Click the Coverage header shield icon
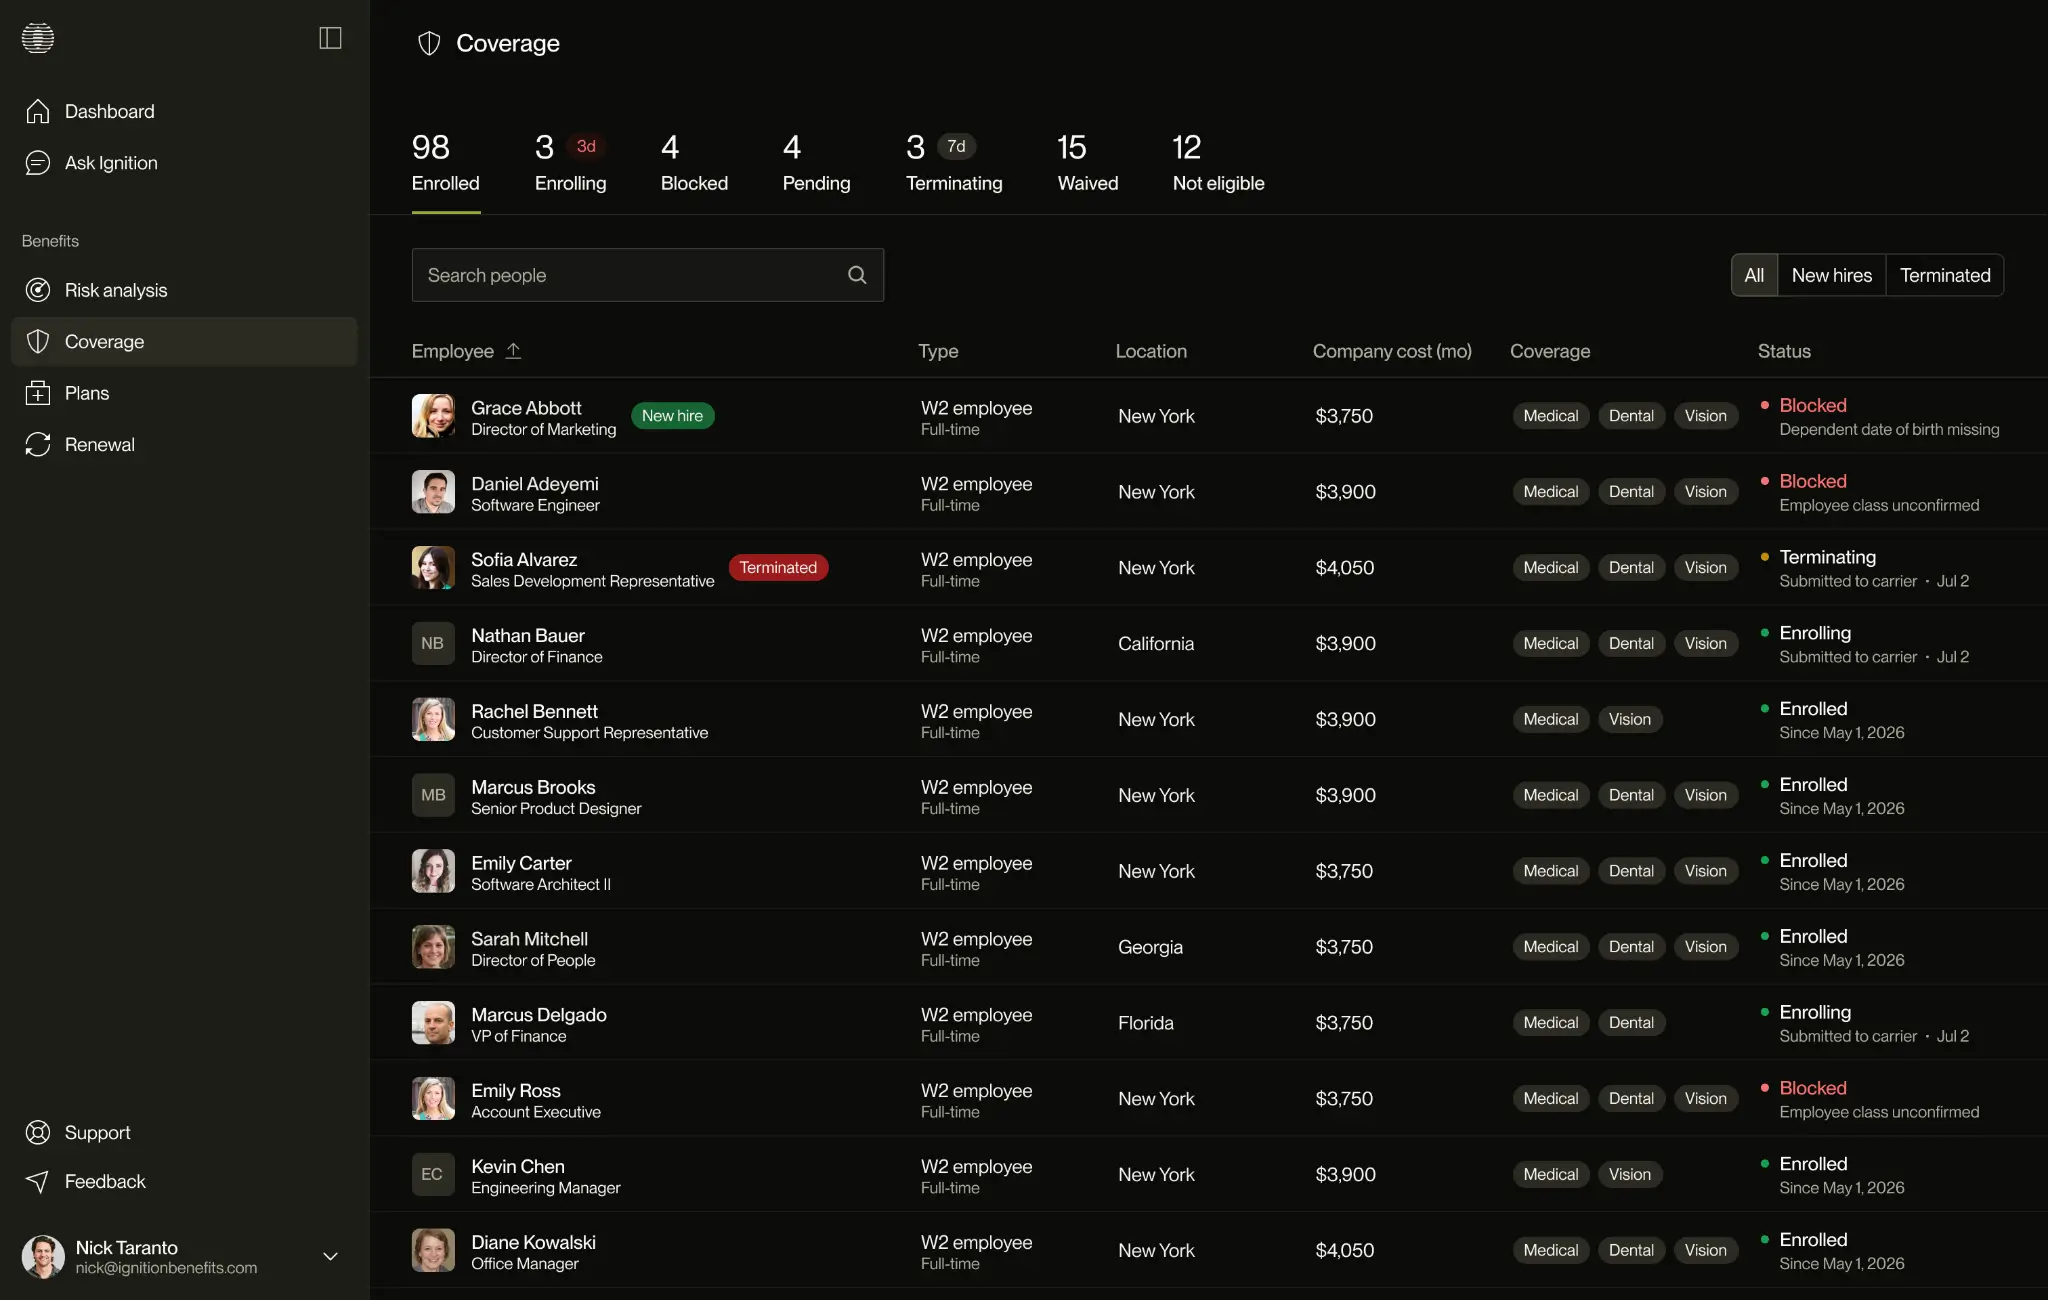Viewport: 2048px width, 1300px height. point(429,43)
